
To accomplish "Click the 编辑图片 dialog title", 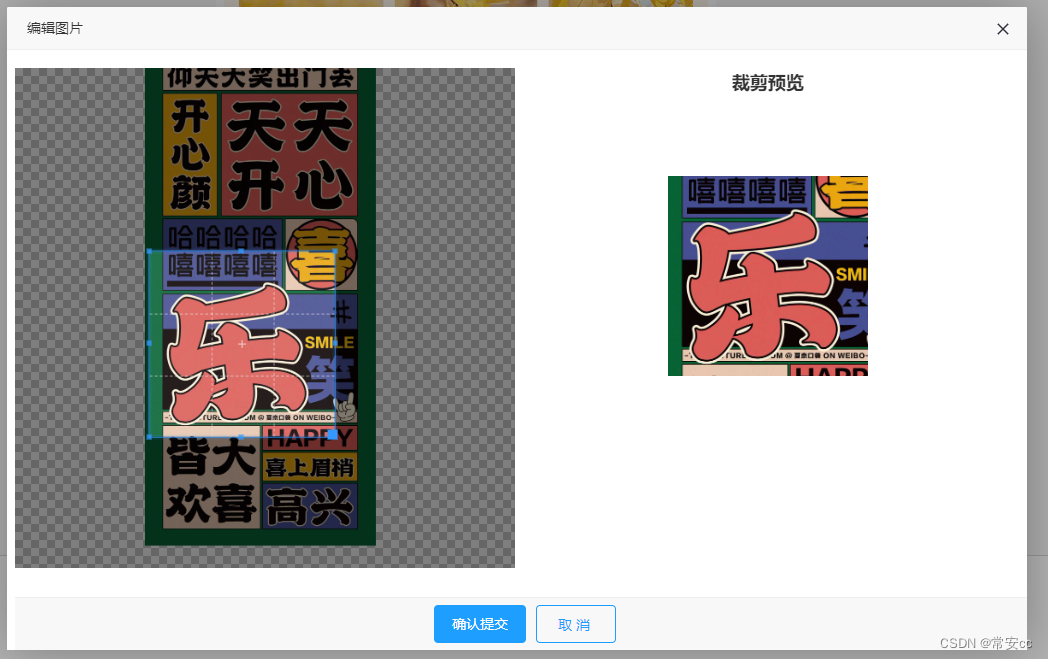I will click(55, 28).
